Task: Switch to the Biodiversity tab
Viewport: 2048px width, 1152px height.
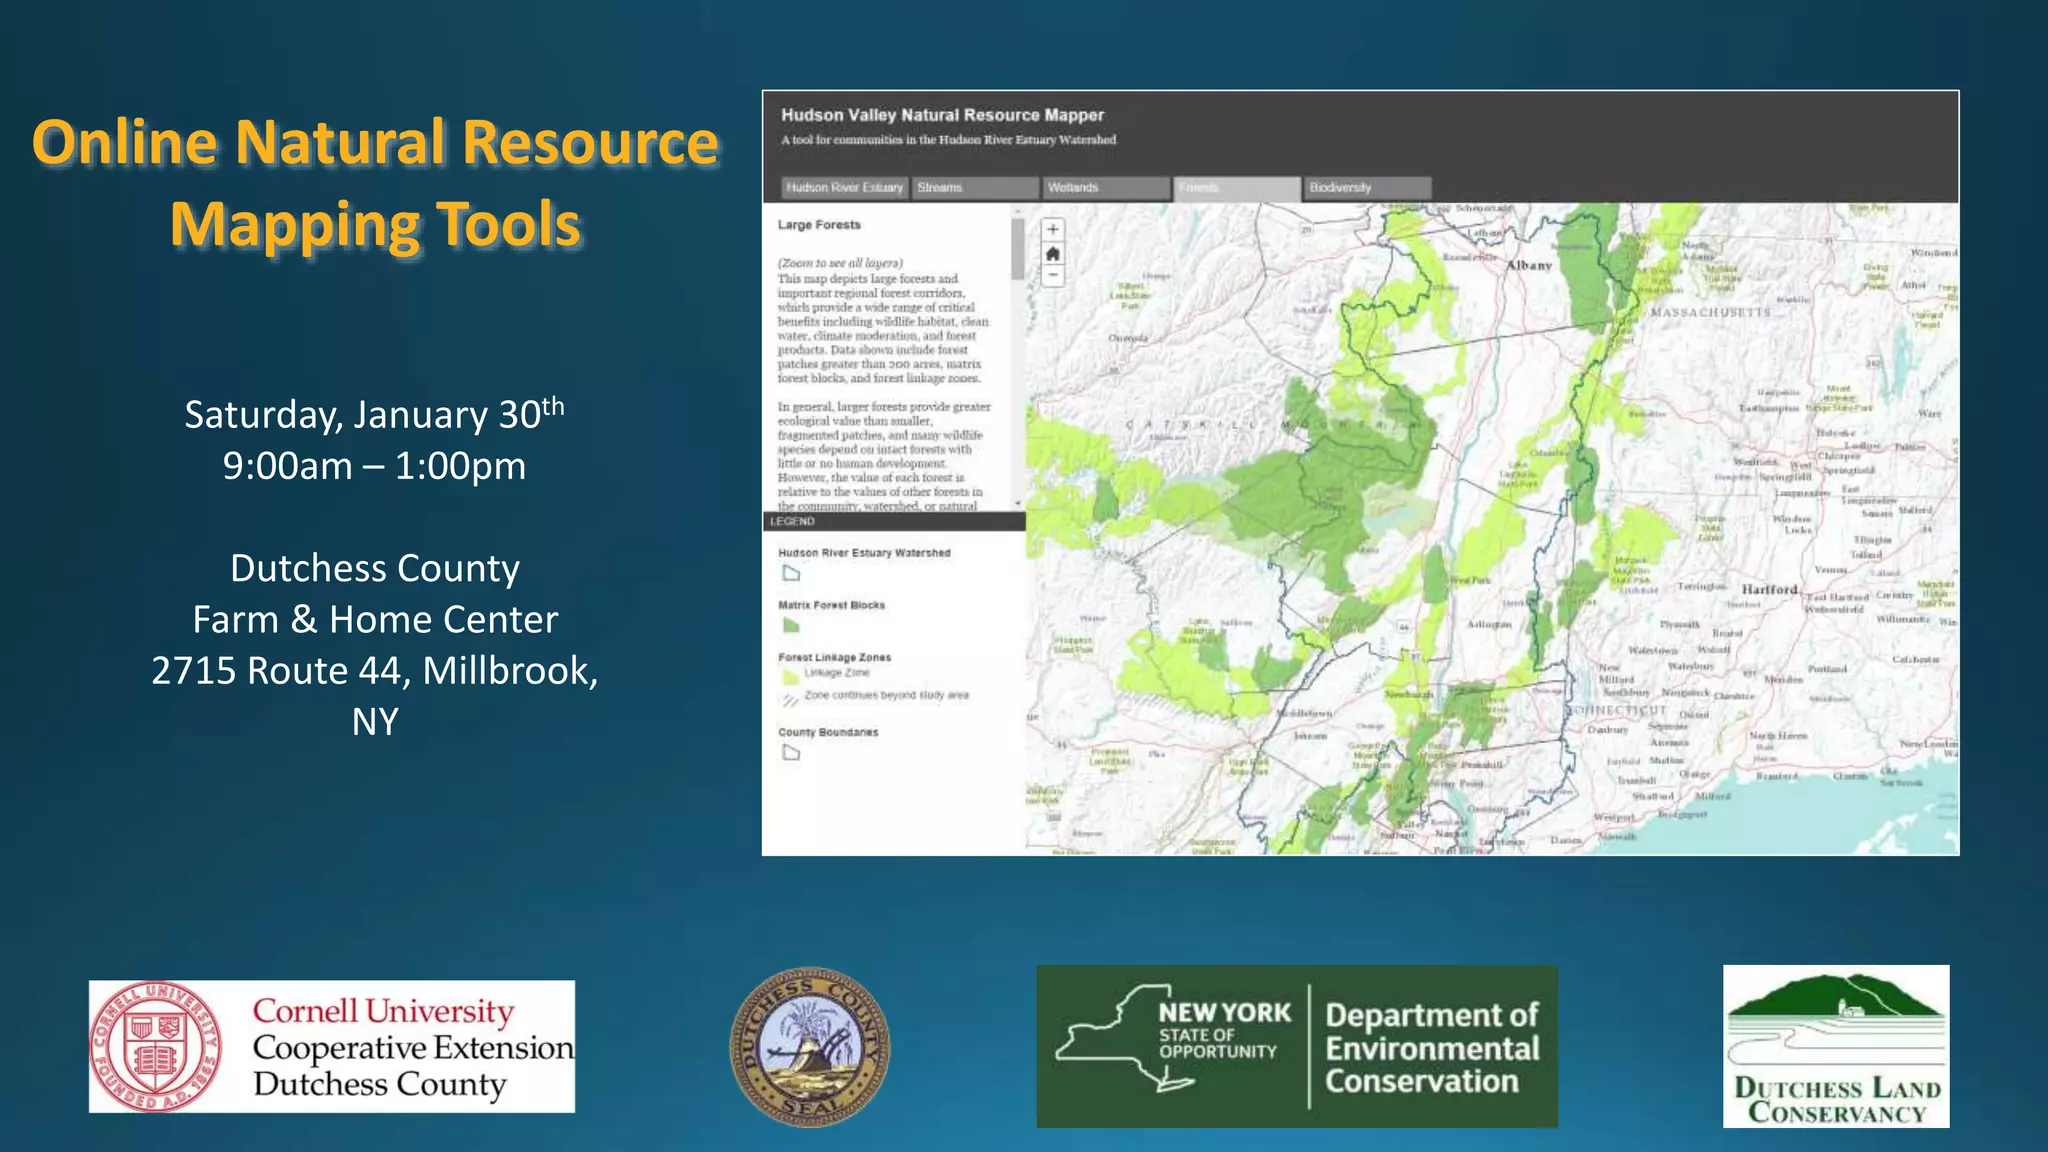Action: (1367, 188)
